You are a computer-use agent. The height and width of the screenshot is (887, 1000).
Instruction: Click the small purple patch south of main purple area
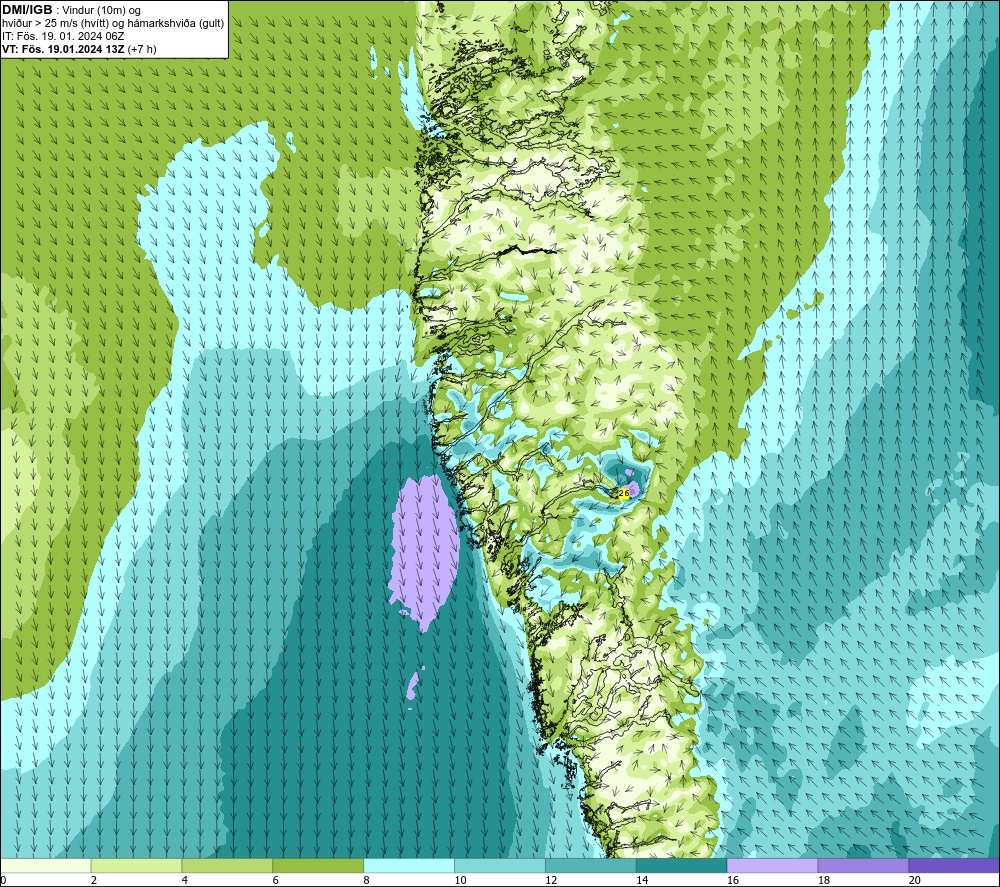[414, 685]
